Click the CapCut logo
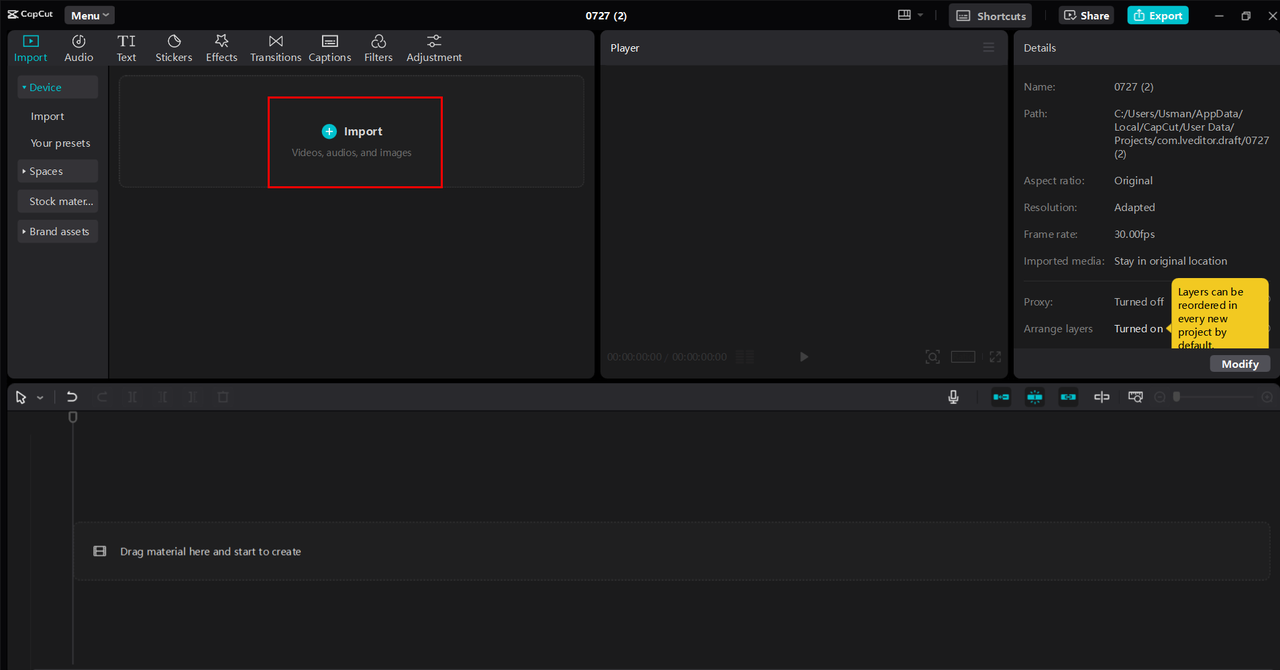Image resolution: width=1280 pixels, height=670 pixels. 30,15
